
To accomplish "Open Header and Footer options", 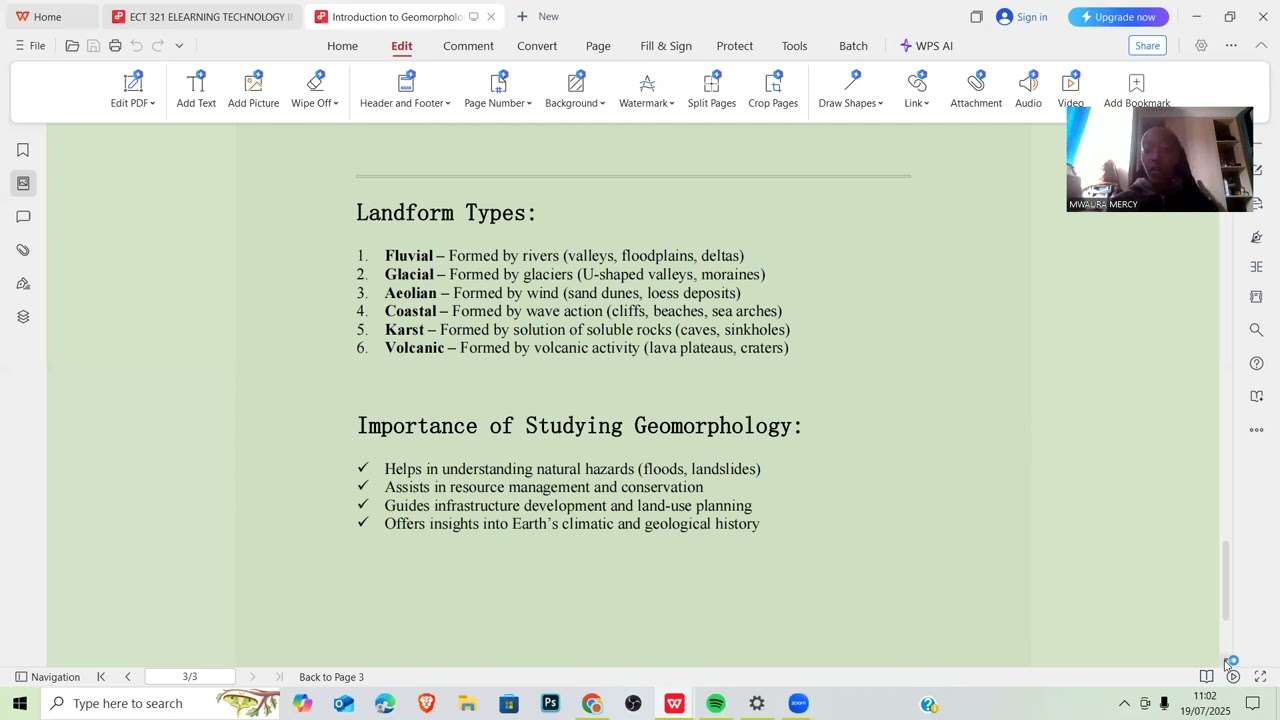I will [405, 90].
